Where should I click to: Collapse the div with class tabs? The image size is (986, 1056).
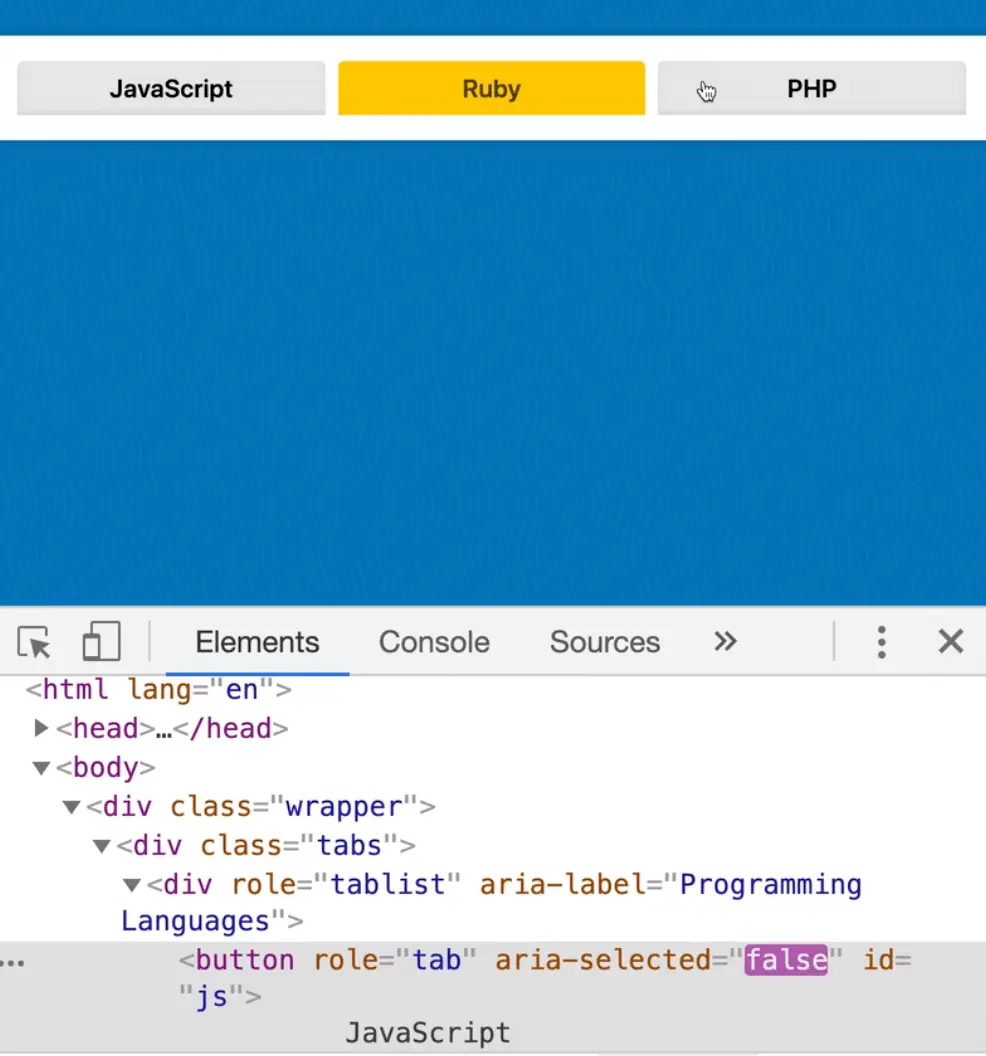(101, 846)
